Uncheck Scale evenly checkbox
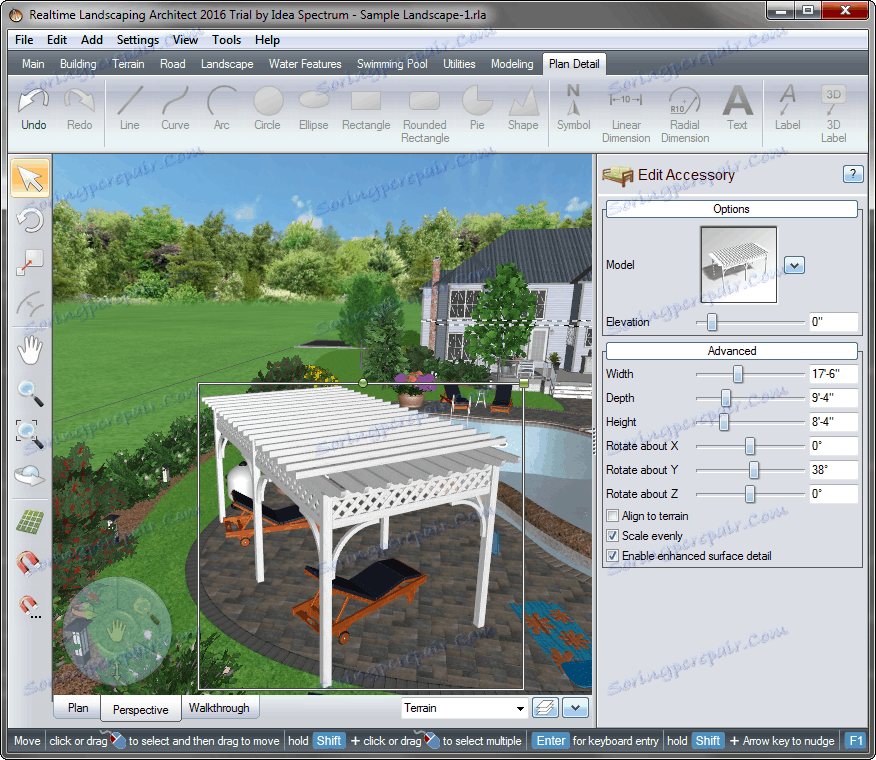 [x=613, y=536]
